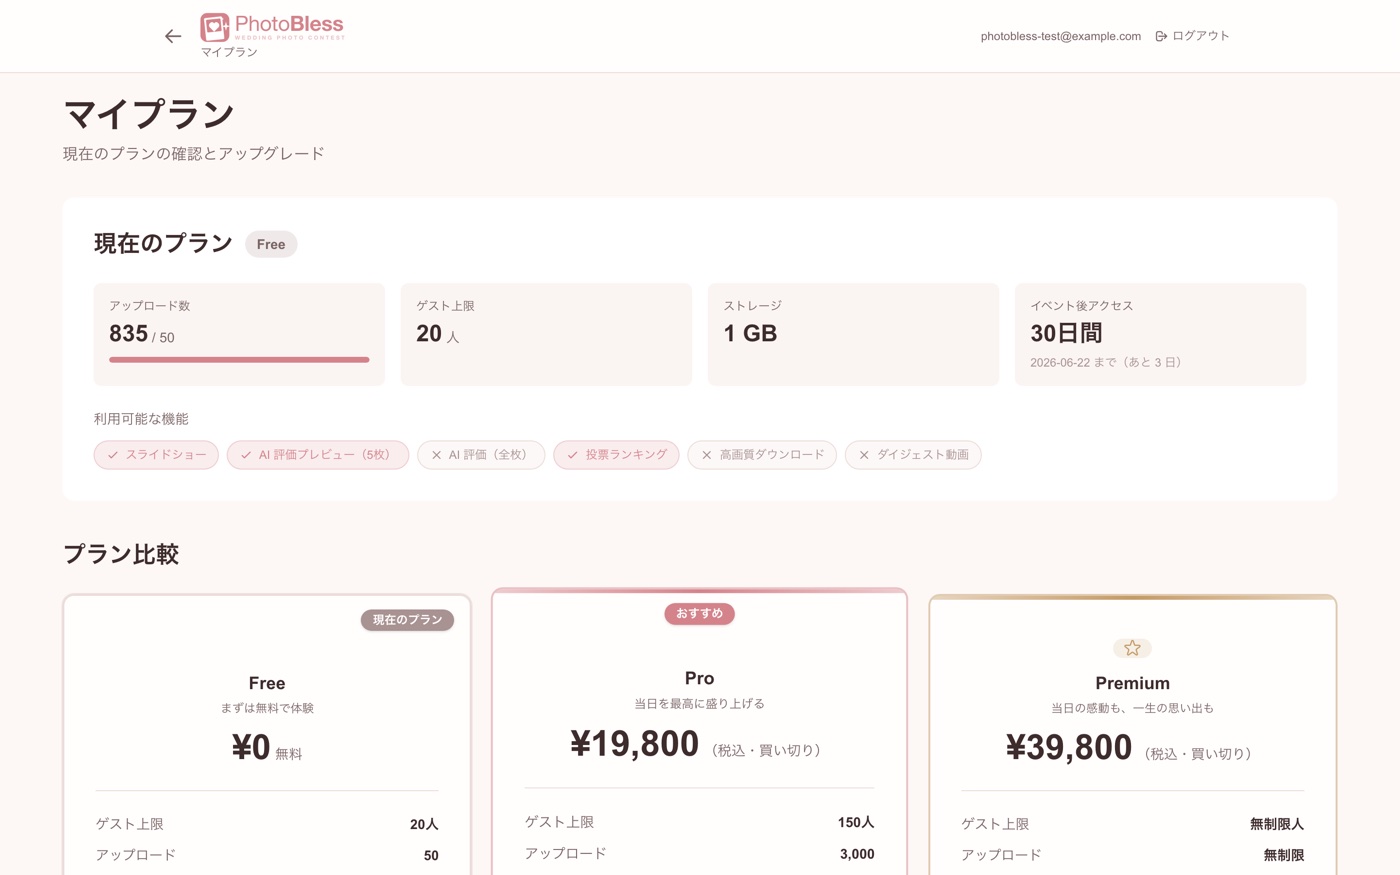This screenshot has width=1400, height=875.
Task: Click the 1 GB storage value
Action: 750,334
